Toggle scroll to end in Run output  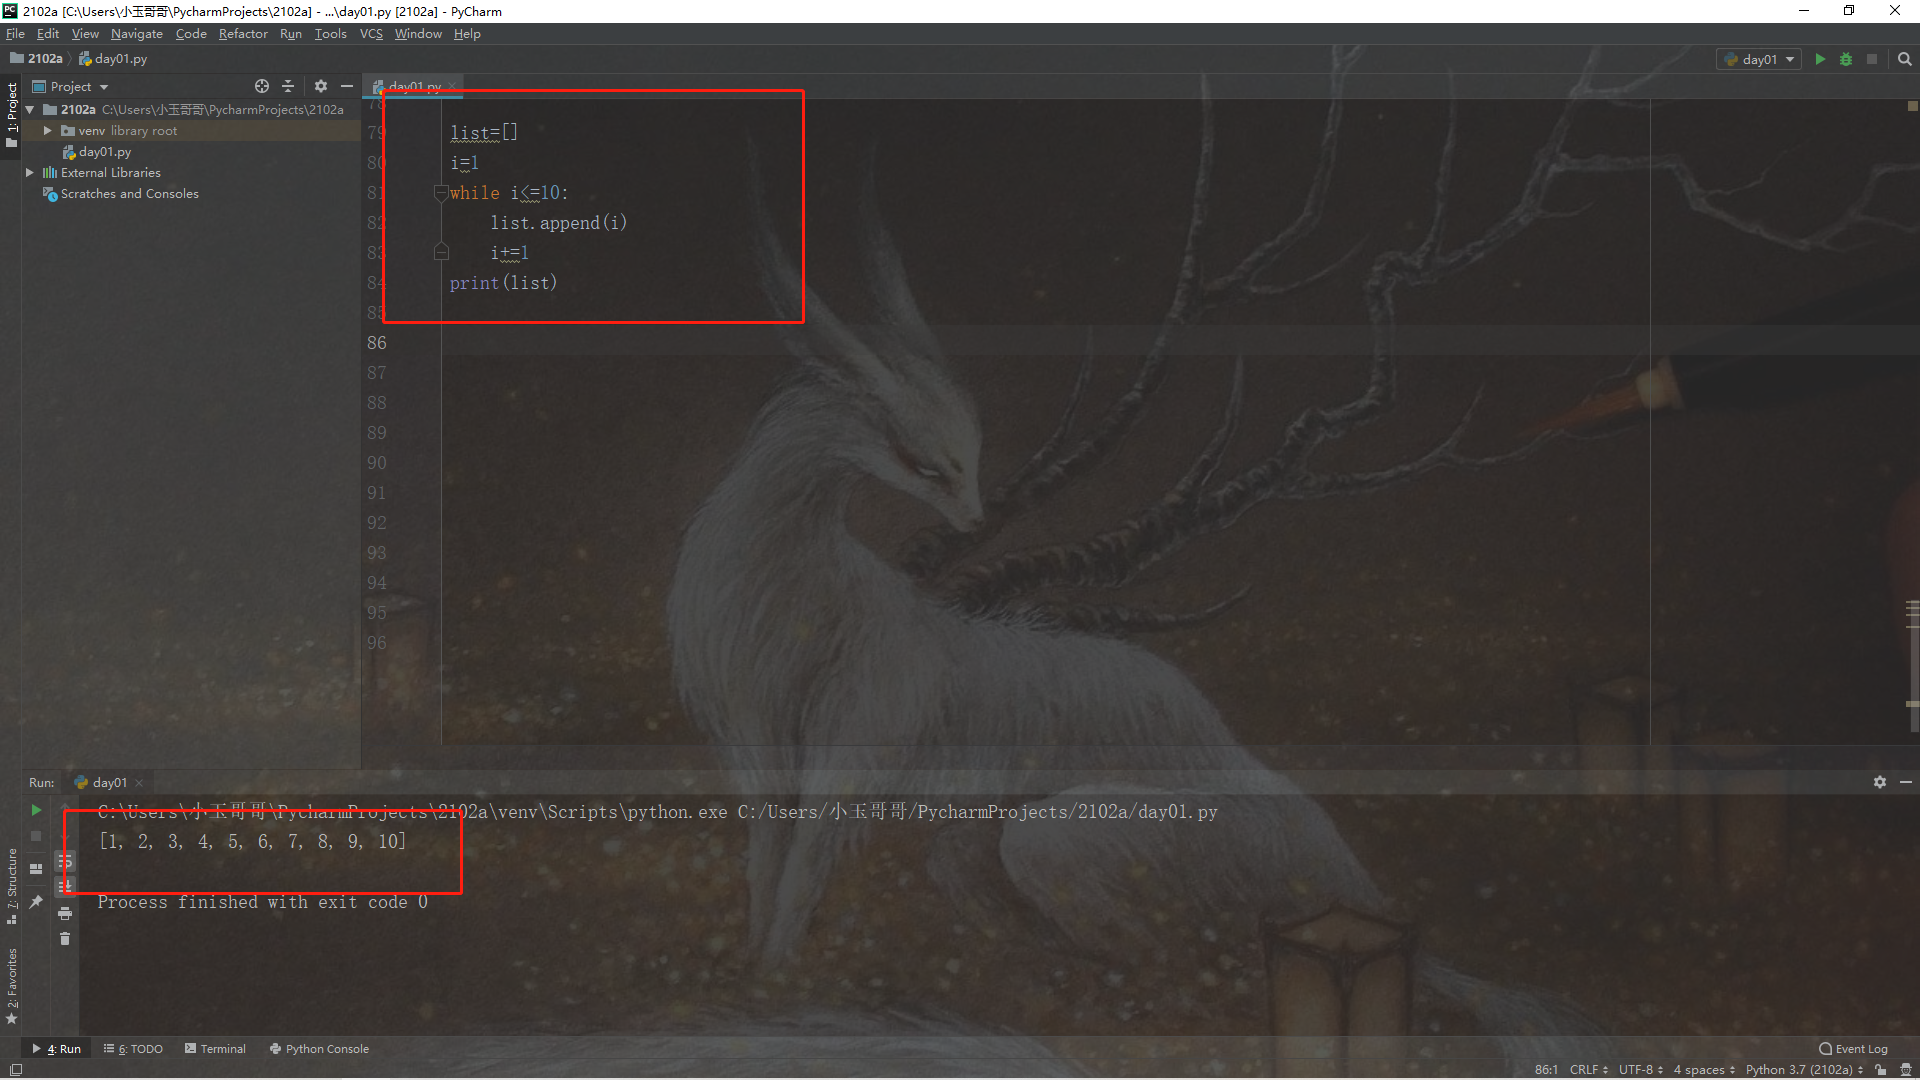coord(65,886)
